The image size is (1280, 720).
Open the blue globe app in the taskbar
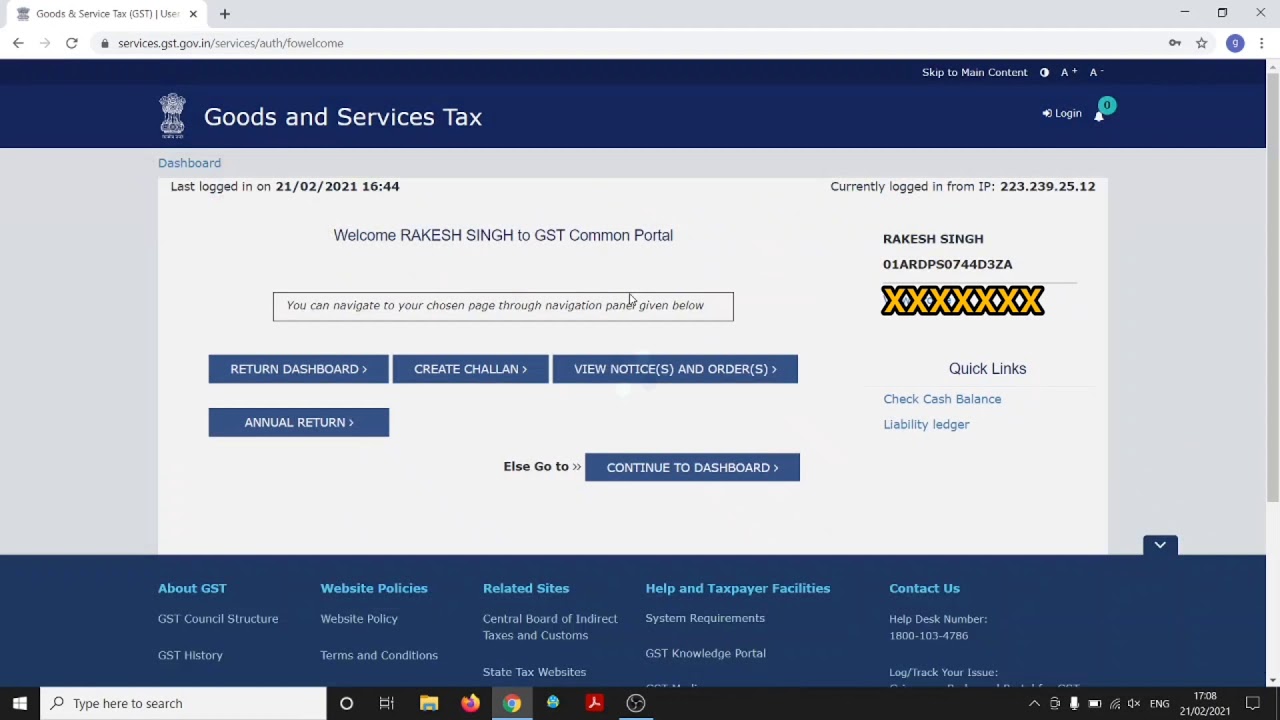pos(553,703)
